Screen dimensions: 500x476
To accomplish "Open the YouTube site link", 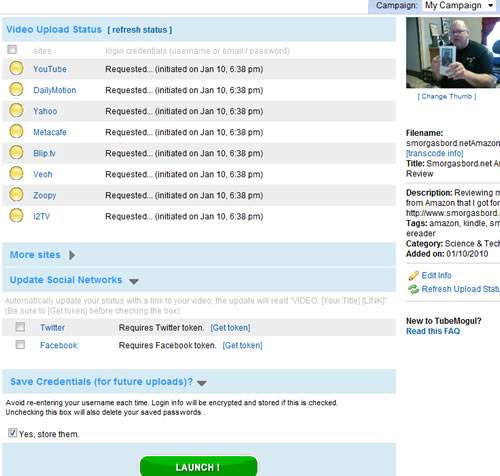I will pos(50,69).
